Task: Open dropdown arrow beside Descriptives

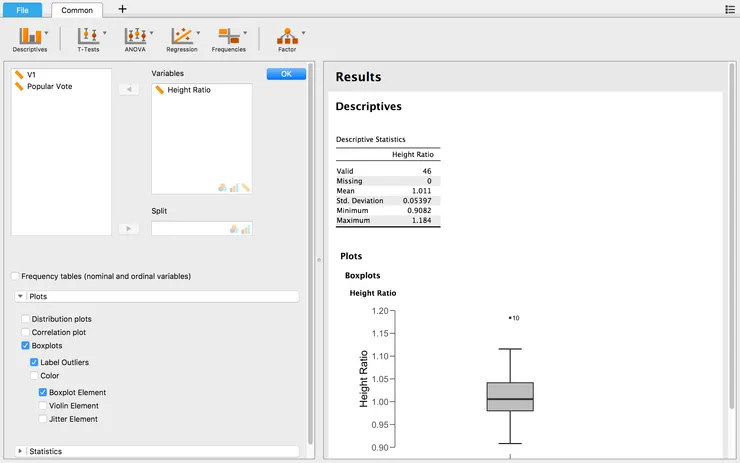Action: [46, 33]
